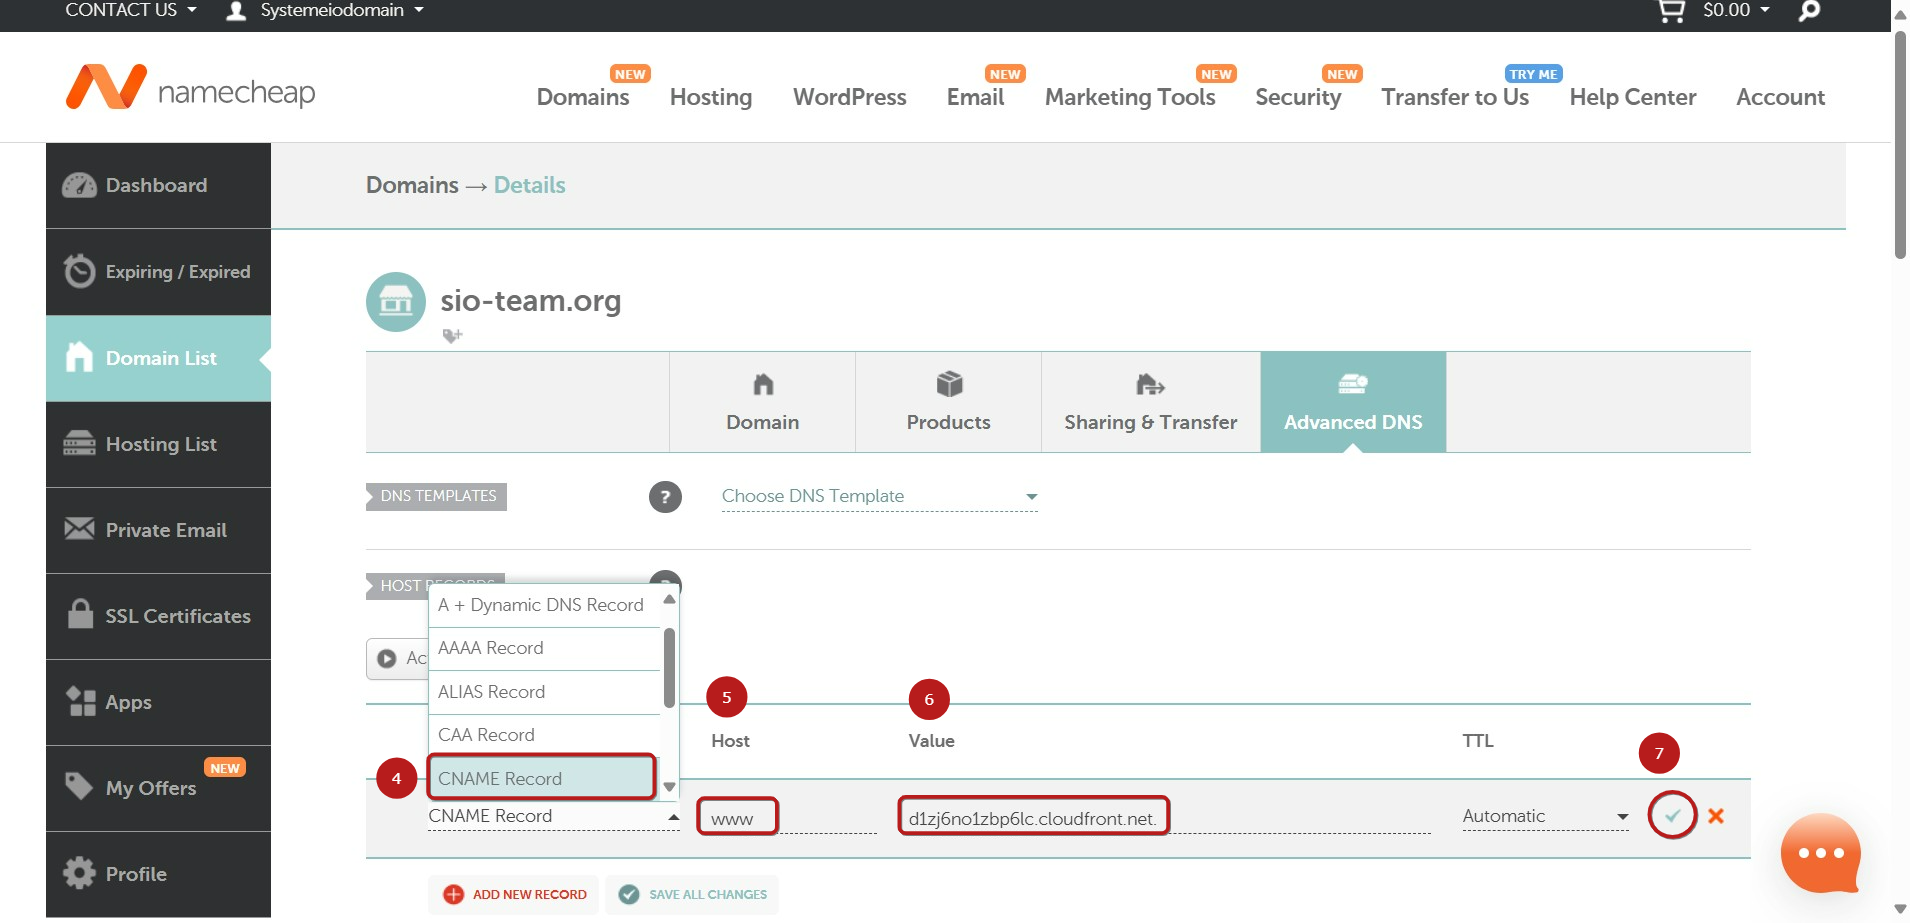Click the Hosting List server icon
Image resolution: width=1910 pixels, height=923 pixels.
click(x=79, y=443)
